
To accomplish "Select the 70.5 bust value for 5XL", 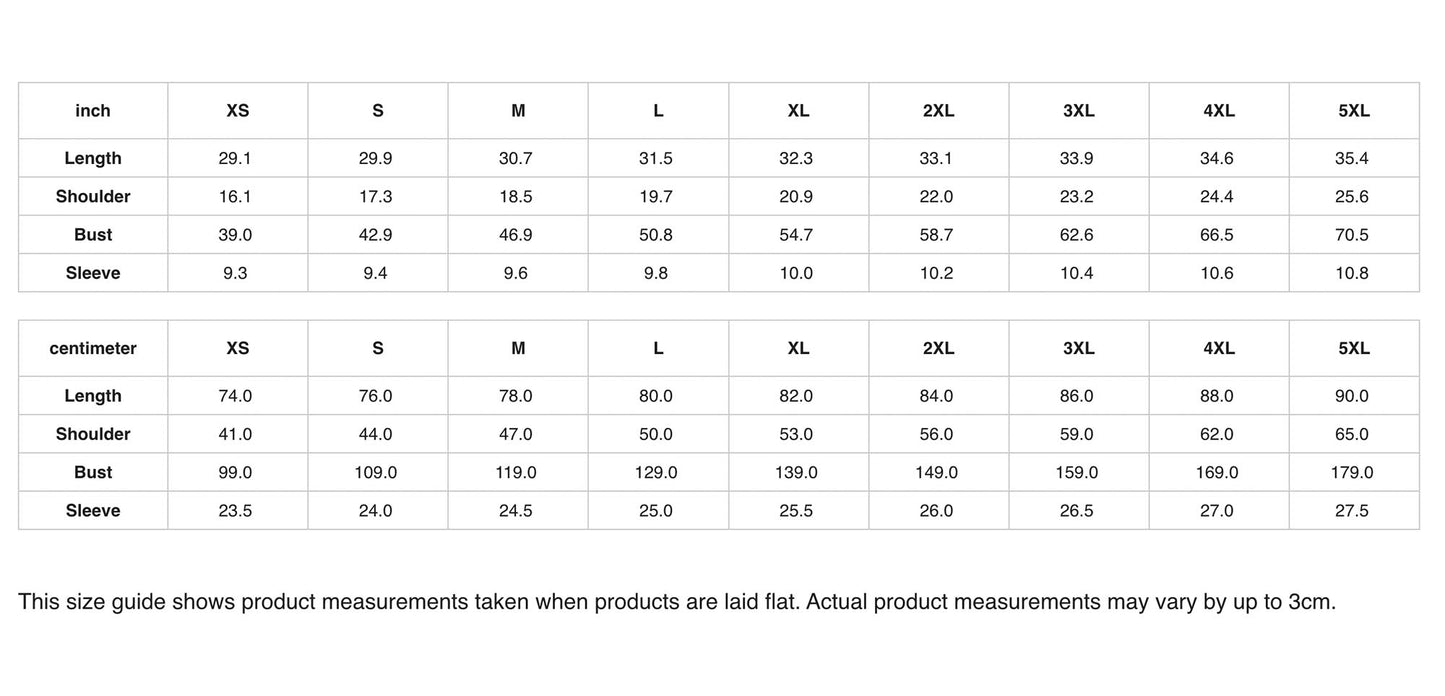I will (x=1351, y=235).
